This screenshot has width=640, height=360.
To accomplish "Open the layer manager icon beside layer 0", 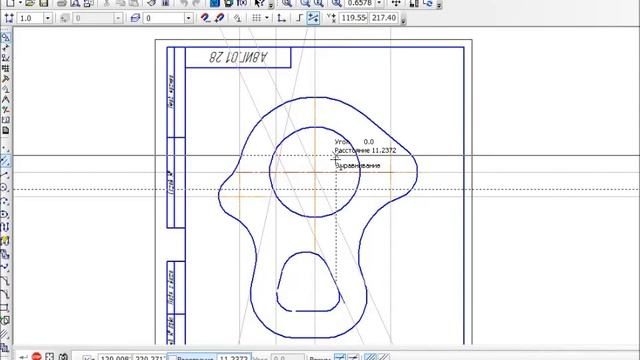I will [135, 18].
